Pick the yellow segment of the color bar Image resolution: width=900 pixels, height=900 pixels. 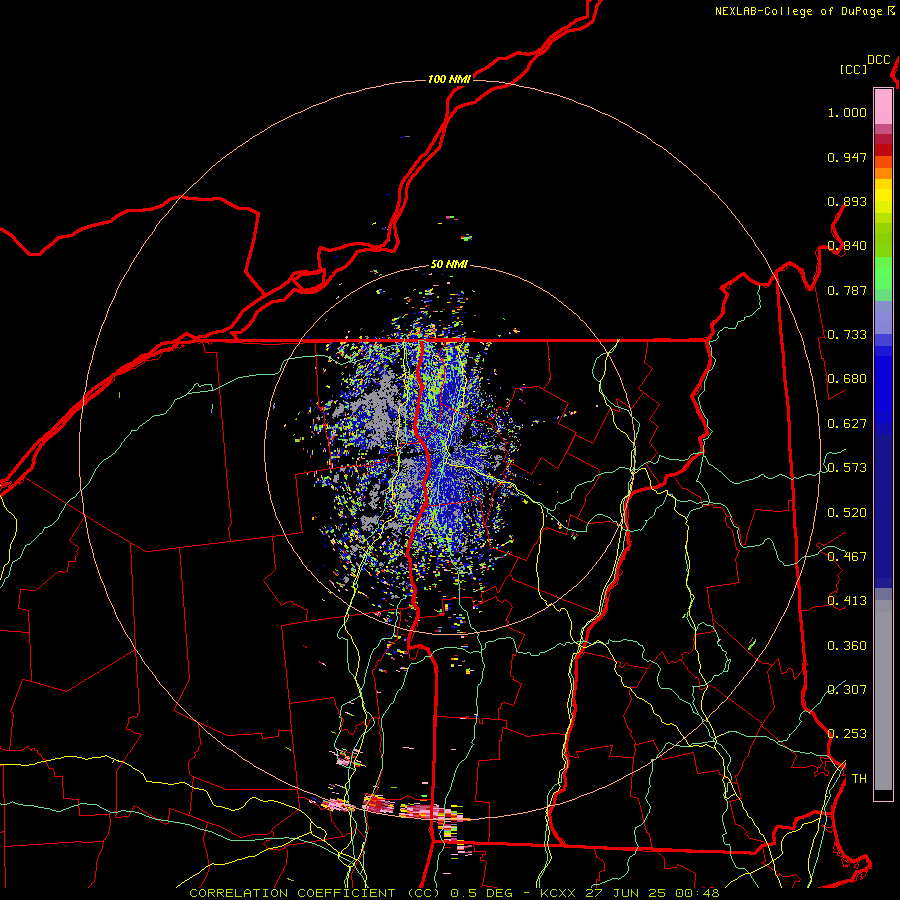(883, 196)
